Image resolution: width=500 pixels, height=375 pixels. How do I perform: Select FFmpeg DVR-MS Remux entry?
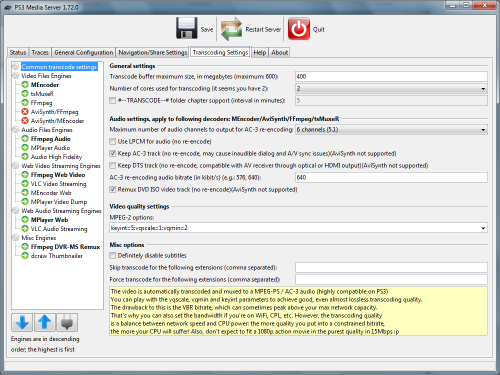tap(65, 247)
